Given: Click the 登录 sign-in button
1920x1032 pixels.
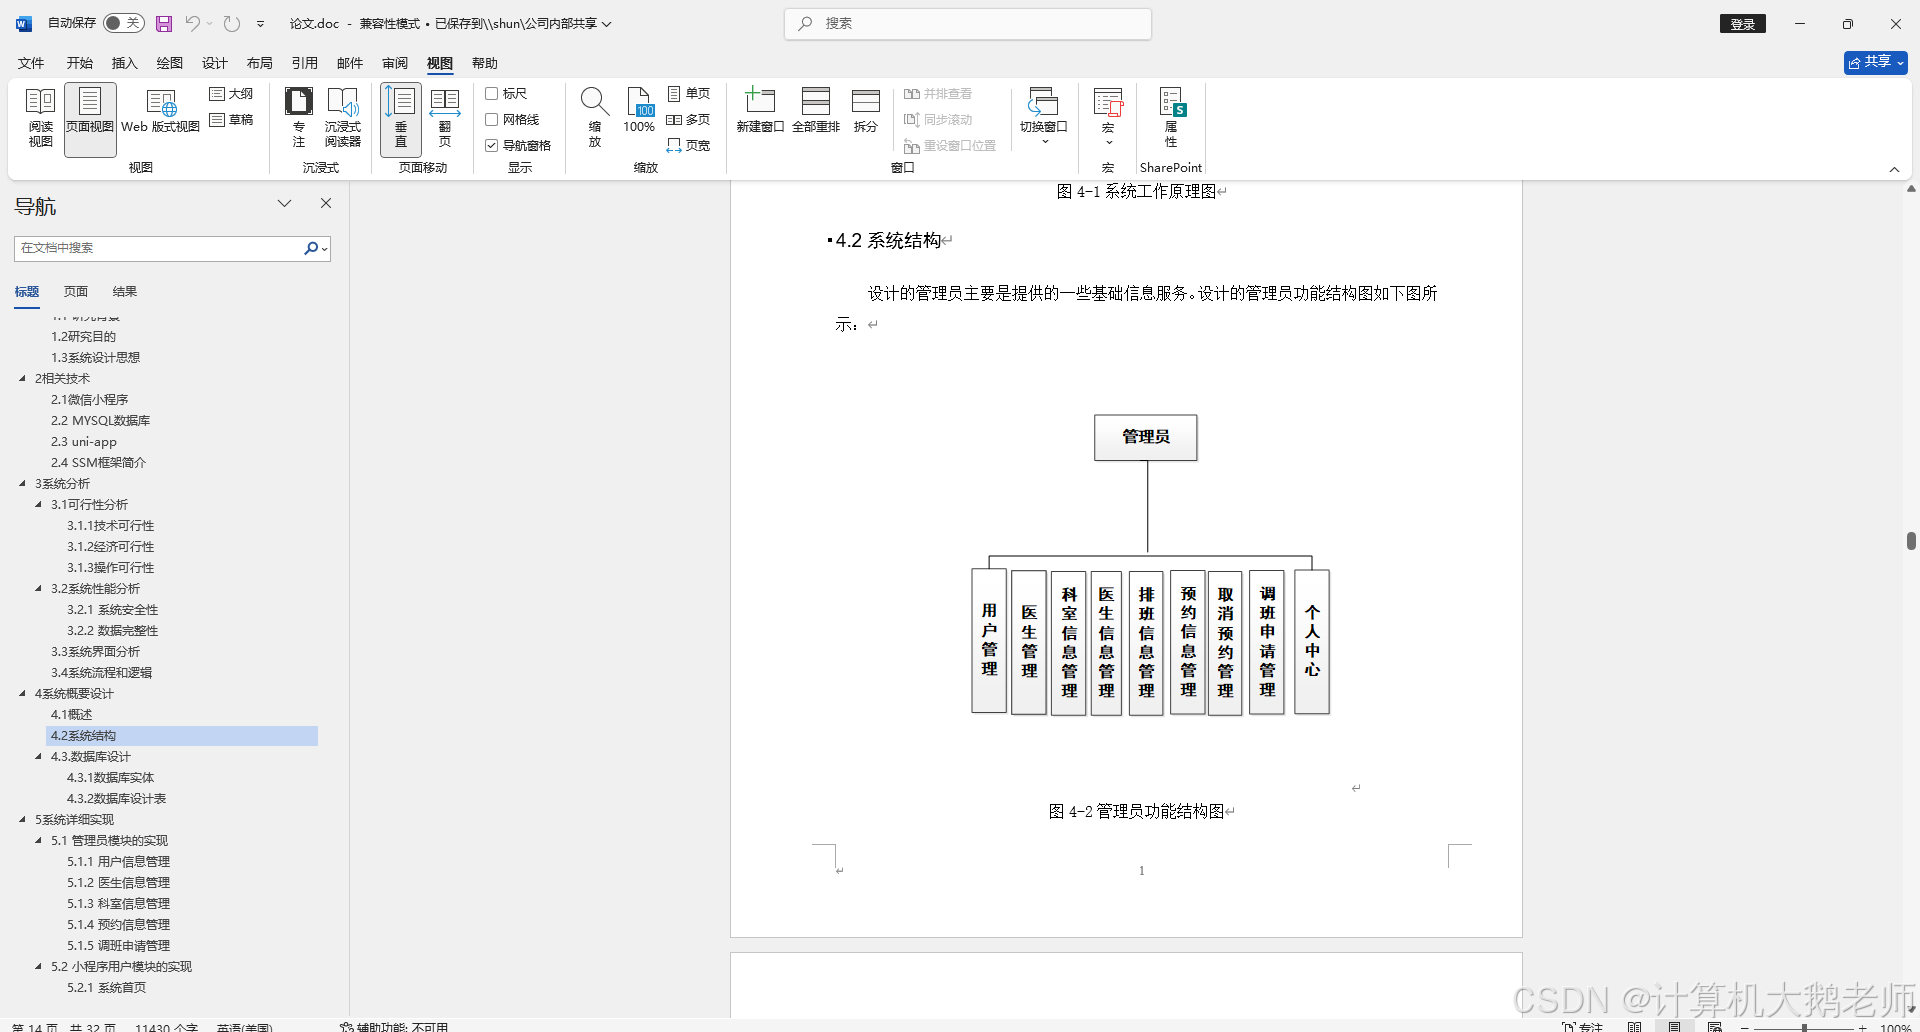Looking at the screenshot, I should click(x=1743, y=23).
